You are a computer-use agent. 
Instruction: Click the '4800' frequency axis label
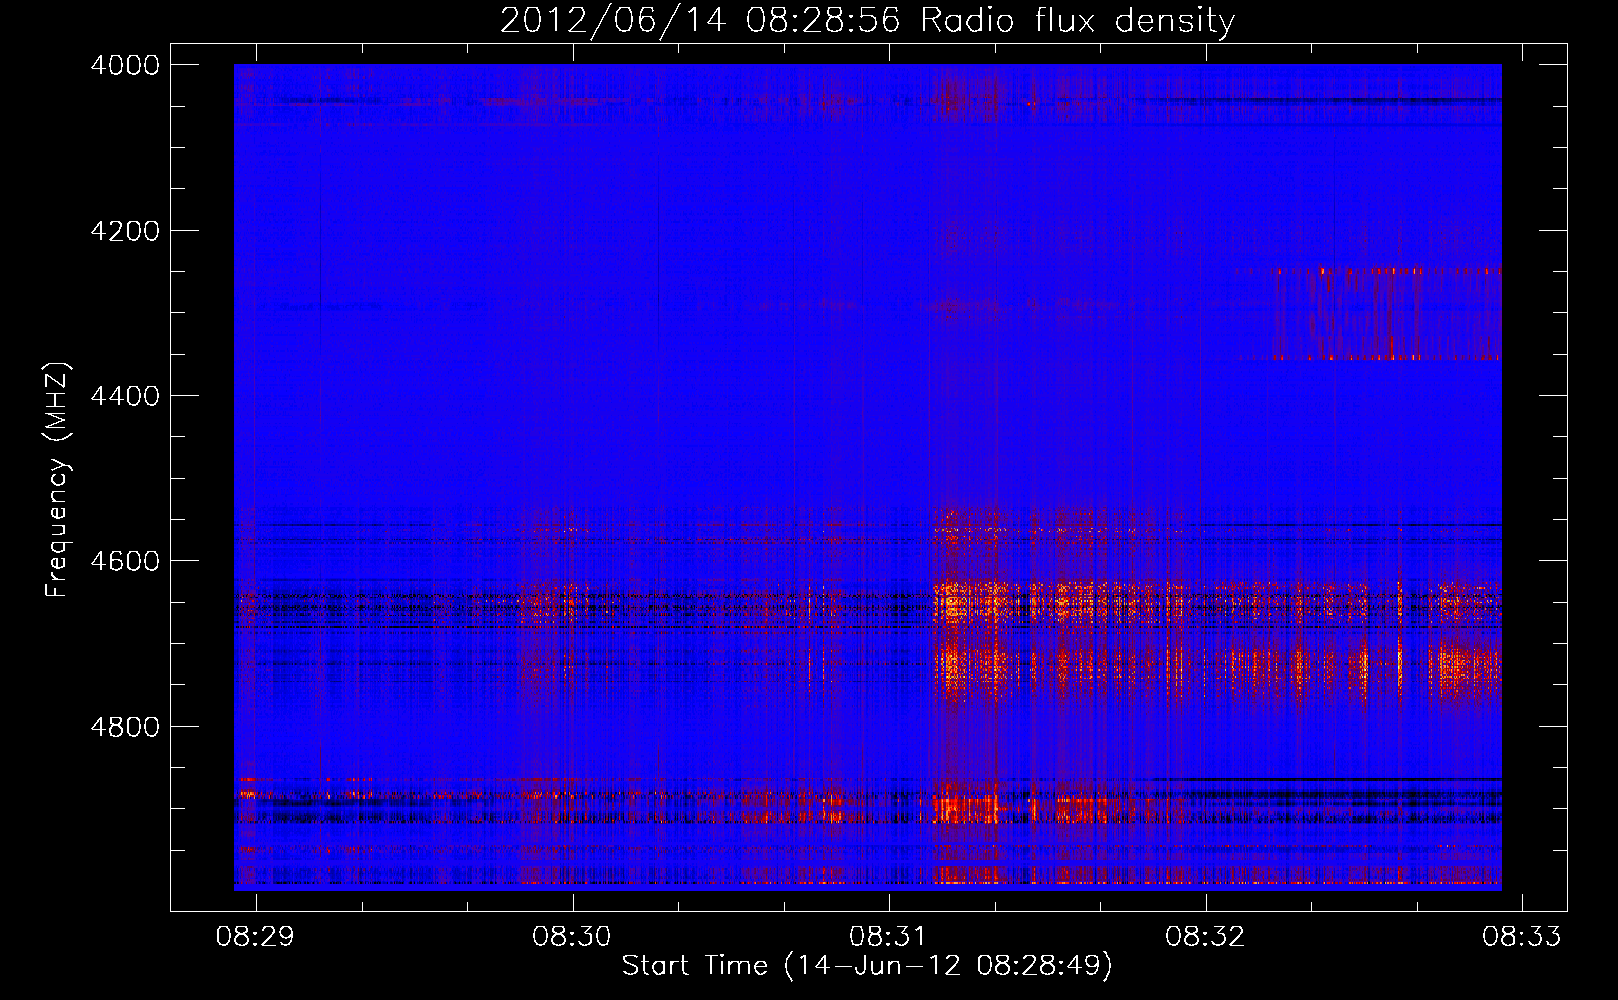point(125,726)
